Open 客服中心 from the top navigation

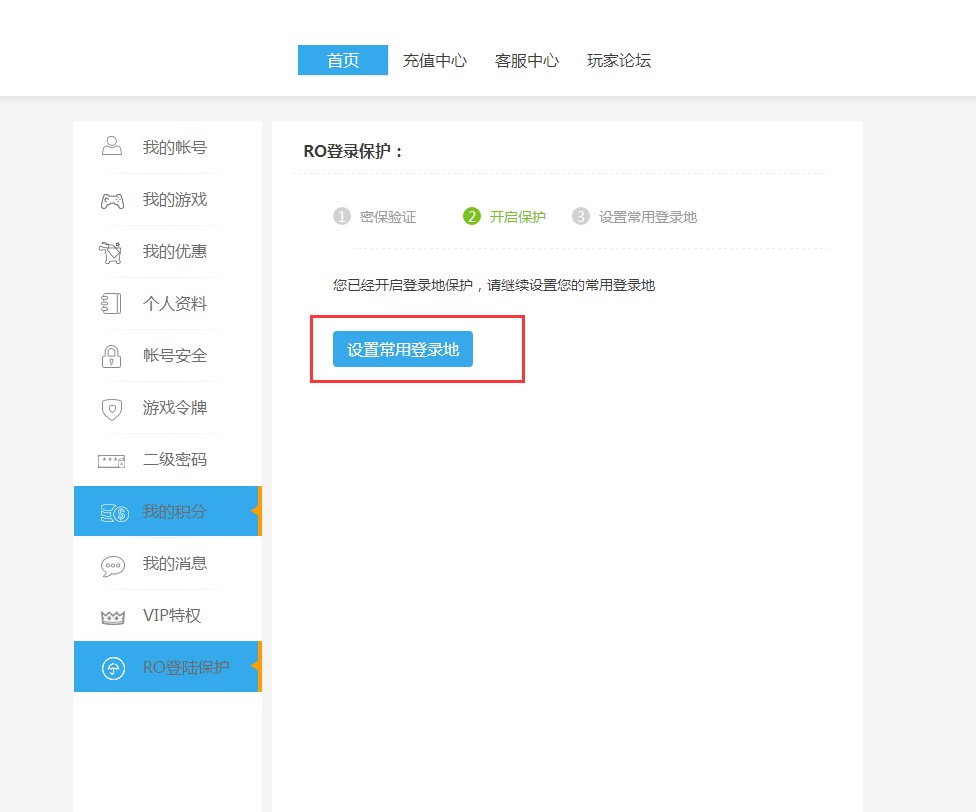click(527, 60)
